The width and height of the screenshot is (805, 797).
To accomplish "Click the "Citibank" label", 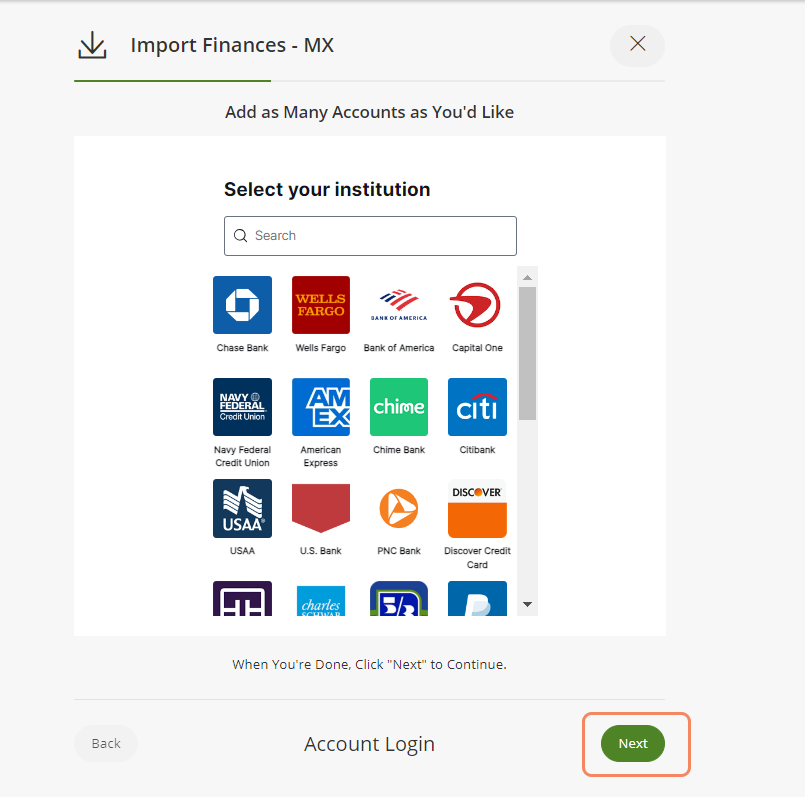I will click(x=477, y=450).
